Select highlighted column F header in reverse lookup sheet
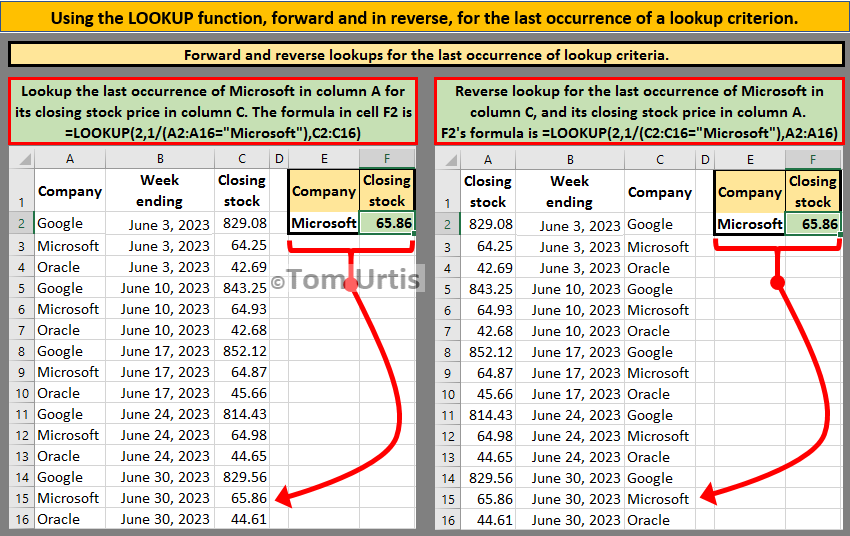850x536 pixels. click(x=813, y=160)
